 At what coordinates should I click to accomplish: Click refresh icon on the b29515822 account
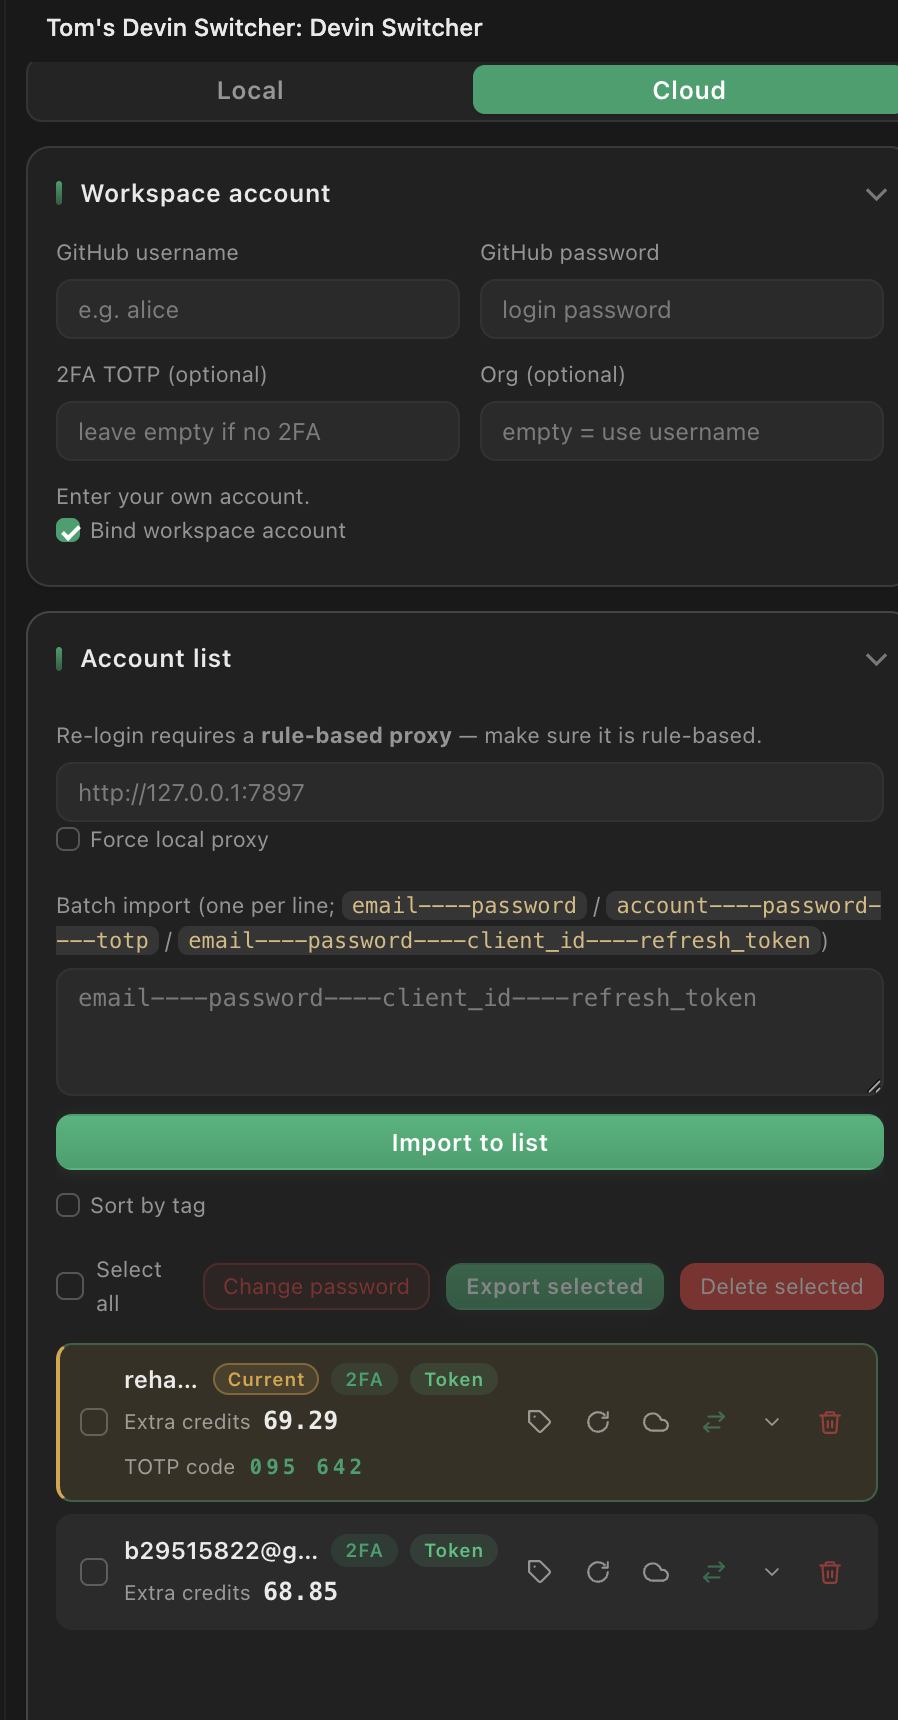tap(598, 1572)
